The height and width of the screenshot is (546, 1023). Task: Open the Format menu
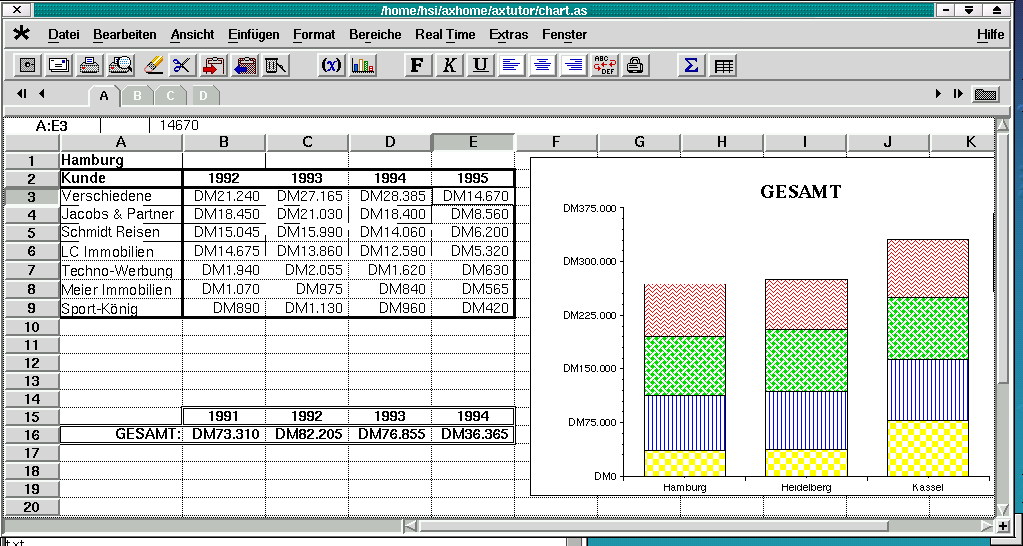314,34
